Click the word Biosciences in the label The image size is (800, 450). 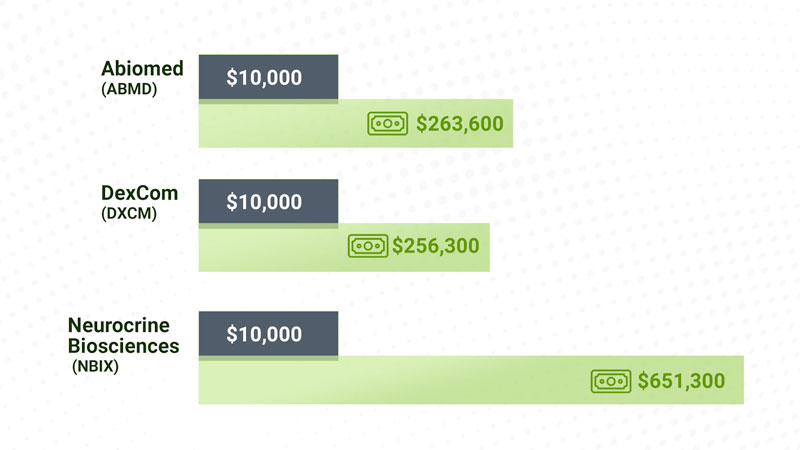[123, 346]
